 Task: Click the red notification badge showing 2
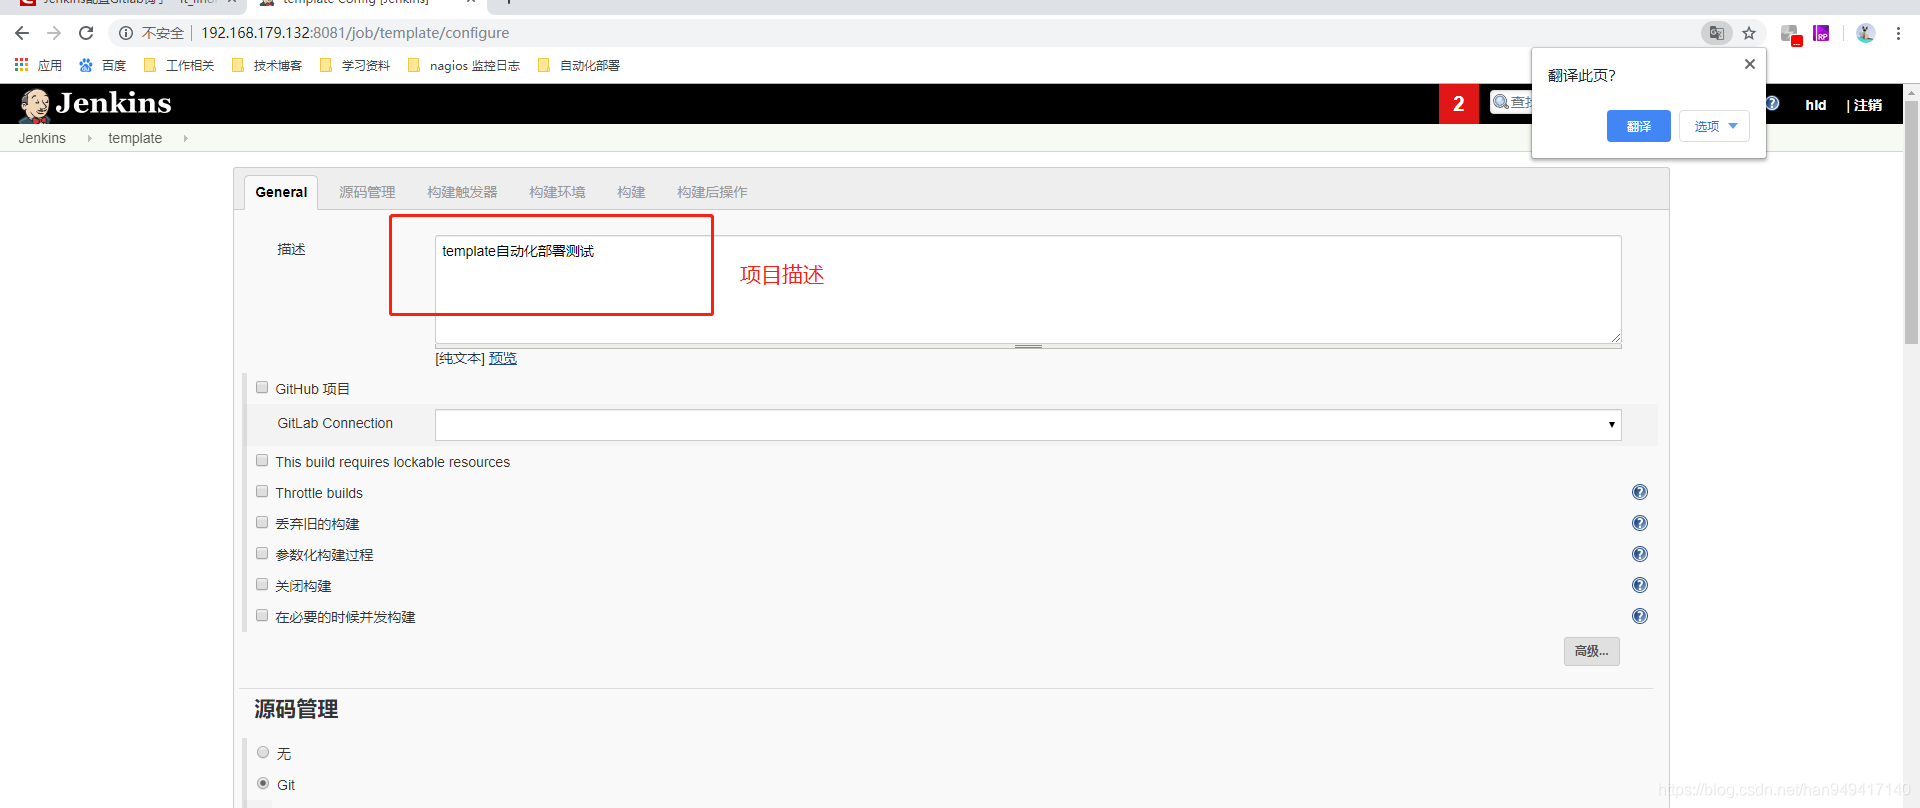click(x=1458, y=104)
